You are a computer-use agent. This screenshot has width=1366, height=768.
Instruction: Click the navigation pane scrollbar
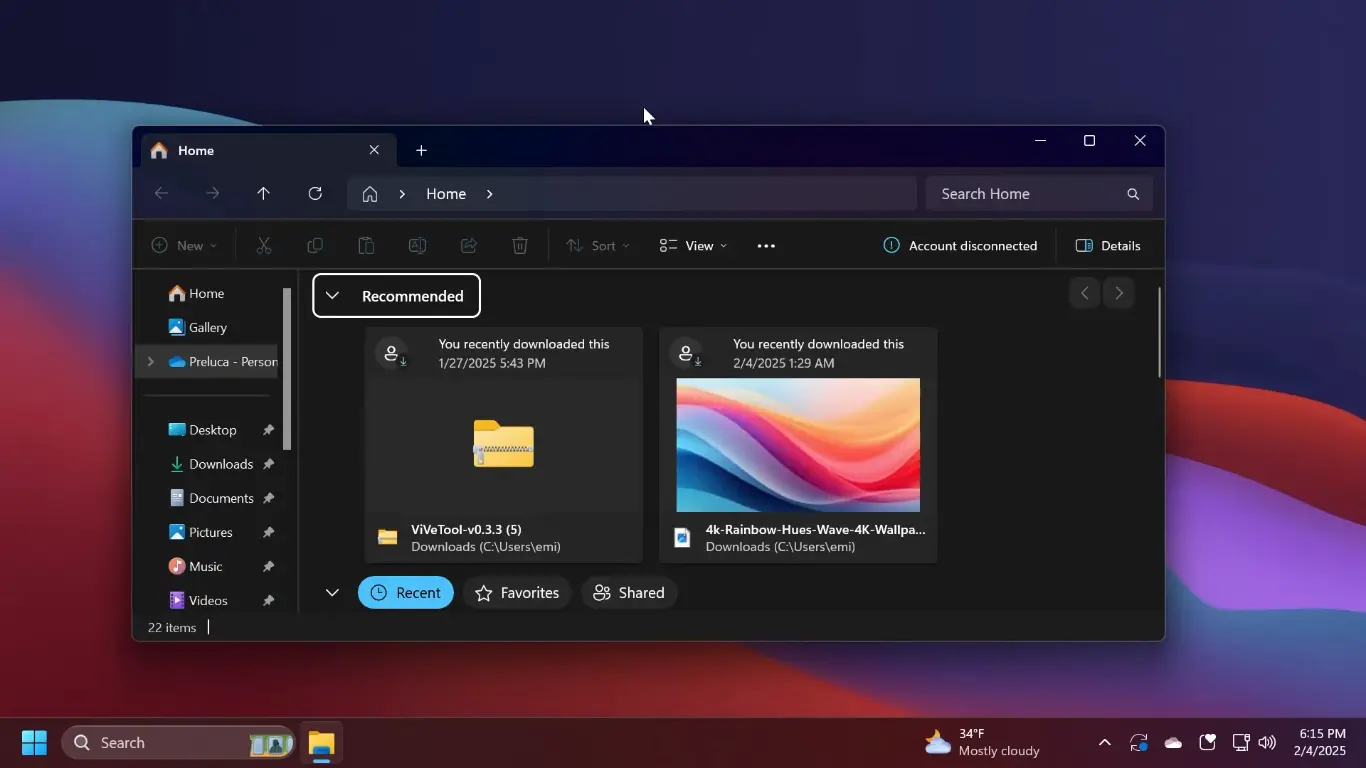pyautogui.click(x=287, y=368)
